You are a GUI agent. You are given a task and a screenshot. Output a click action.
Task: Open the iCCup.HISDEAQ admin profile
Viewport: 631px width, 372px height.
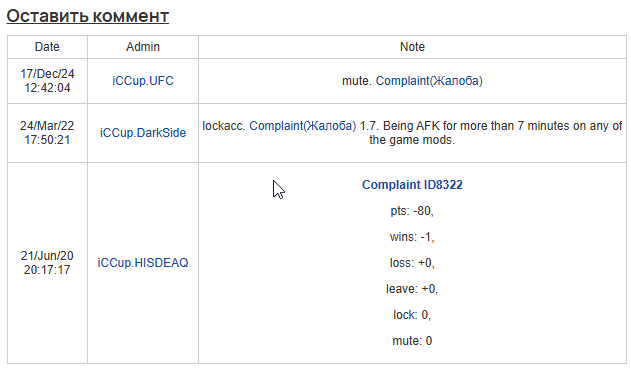(143, 263)
